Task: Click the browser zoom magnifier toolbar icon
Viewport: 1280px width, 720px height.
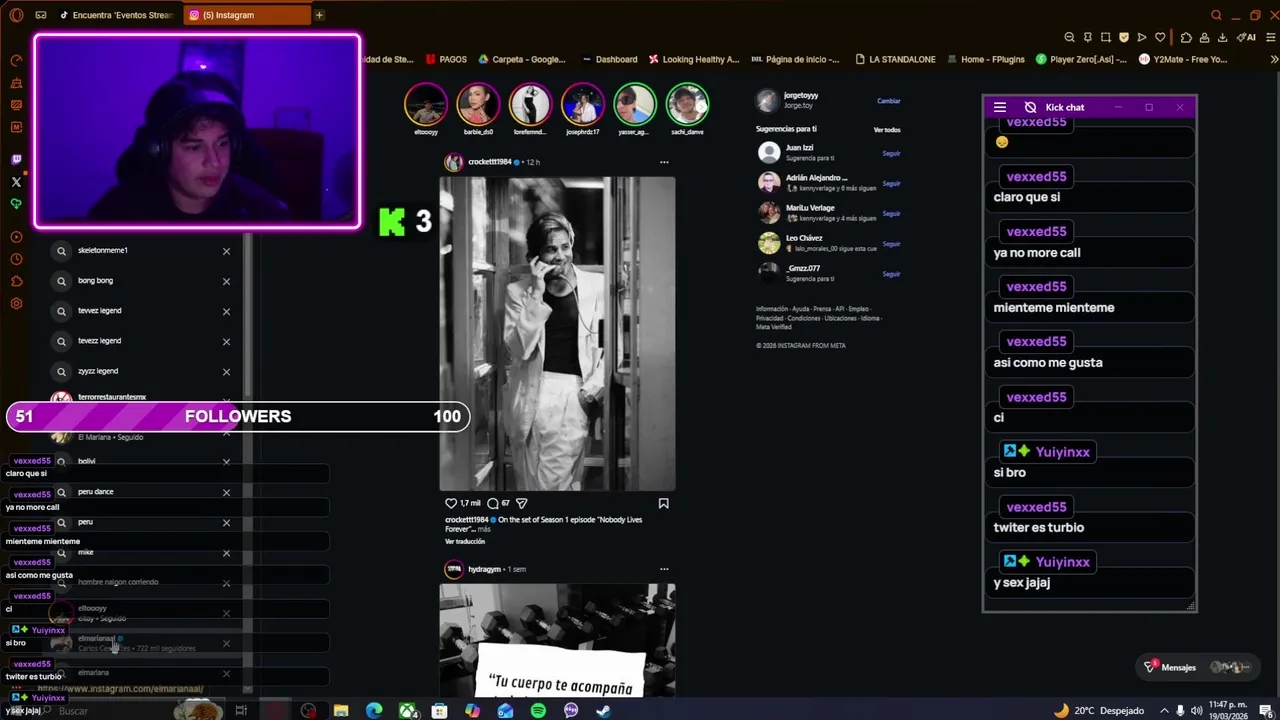Action: click(1069, 37)
